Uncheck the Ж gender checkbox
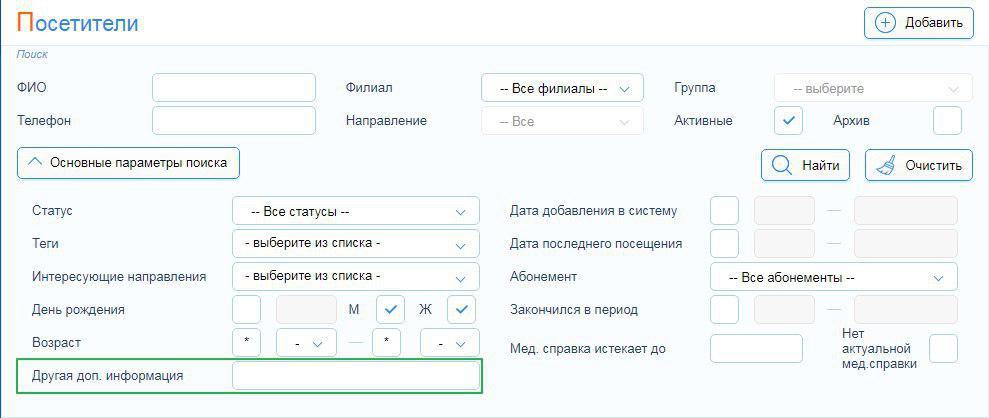 point(461,309)
